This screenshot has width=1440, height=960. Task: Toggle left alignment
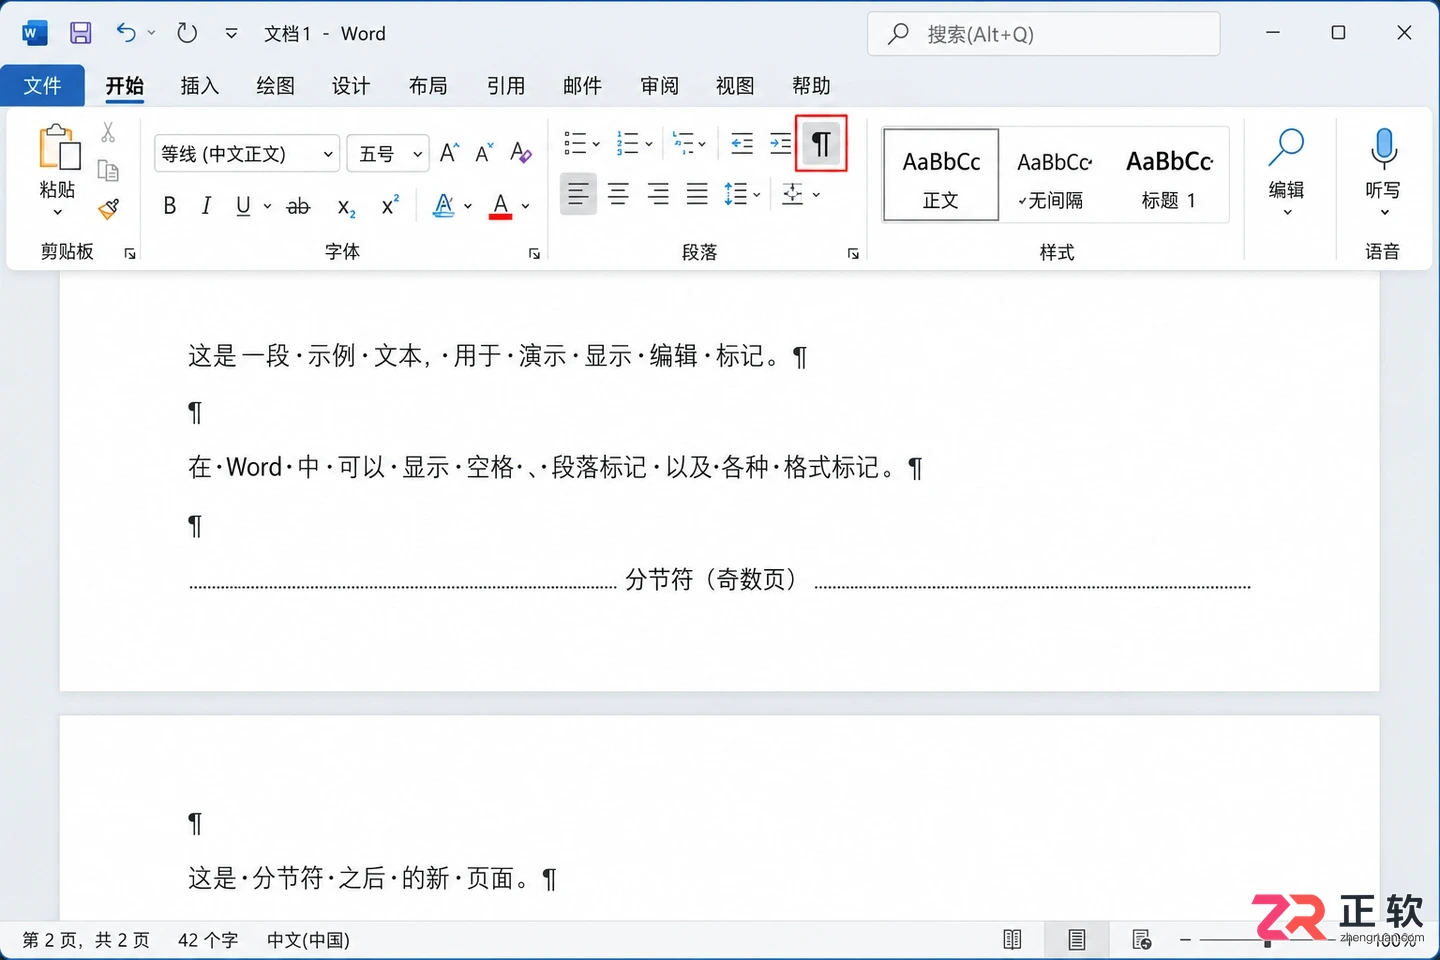coord(578,194)
